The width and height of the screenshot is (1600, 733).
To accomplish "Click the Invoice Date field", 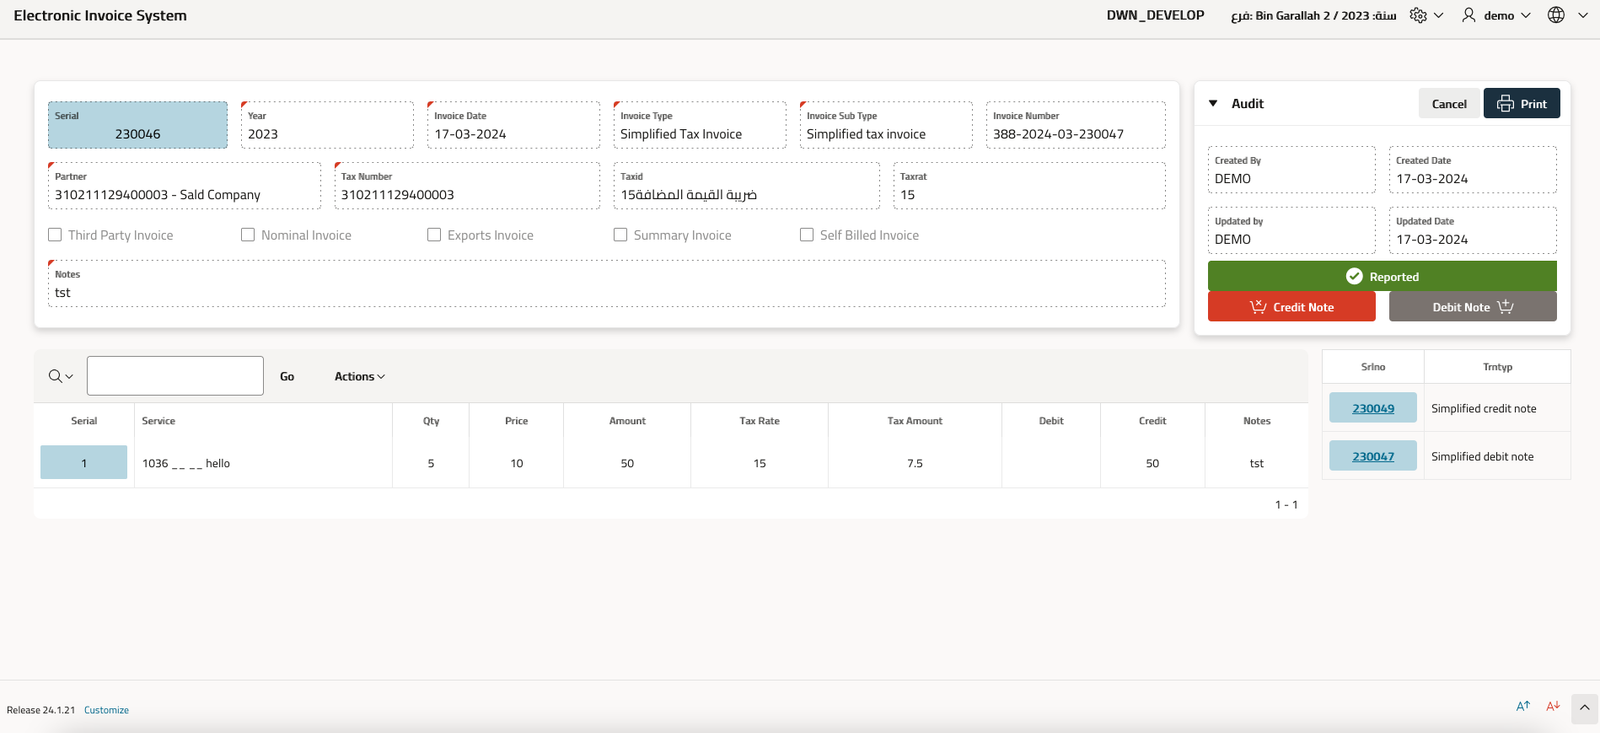I will pyautogui.click(x=514, y=125).
